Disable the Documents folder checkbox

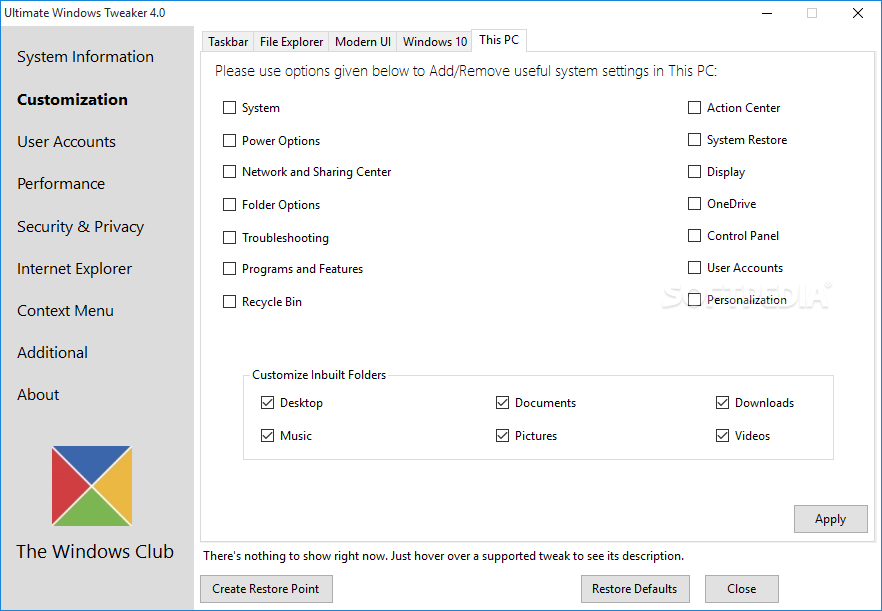point(502,403)
